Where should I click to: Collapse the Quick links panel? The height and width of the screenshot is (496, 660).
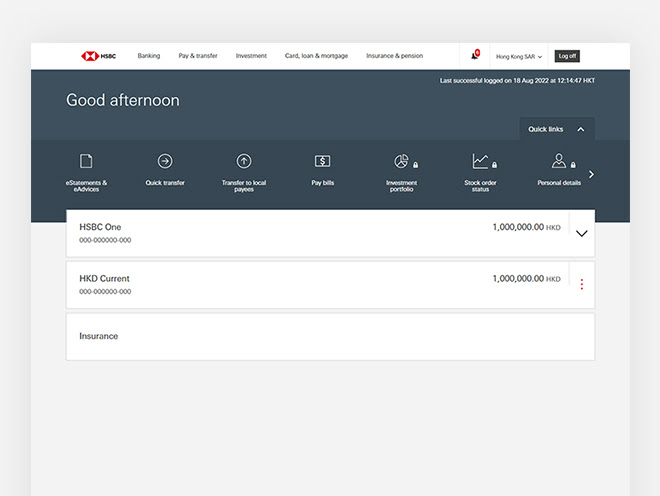click(557, 129)
